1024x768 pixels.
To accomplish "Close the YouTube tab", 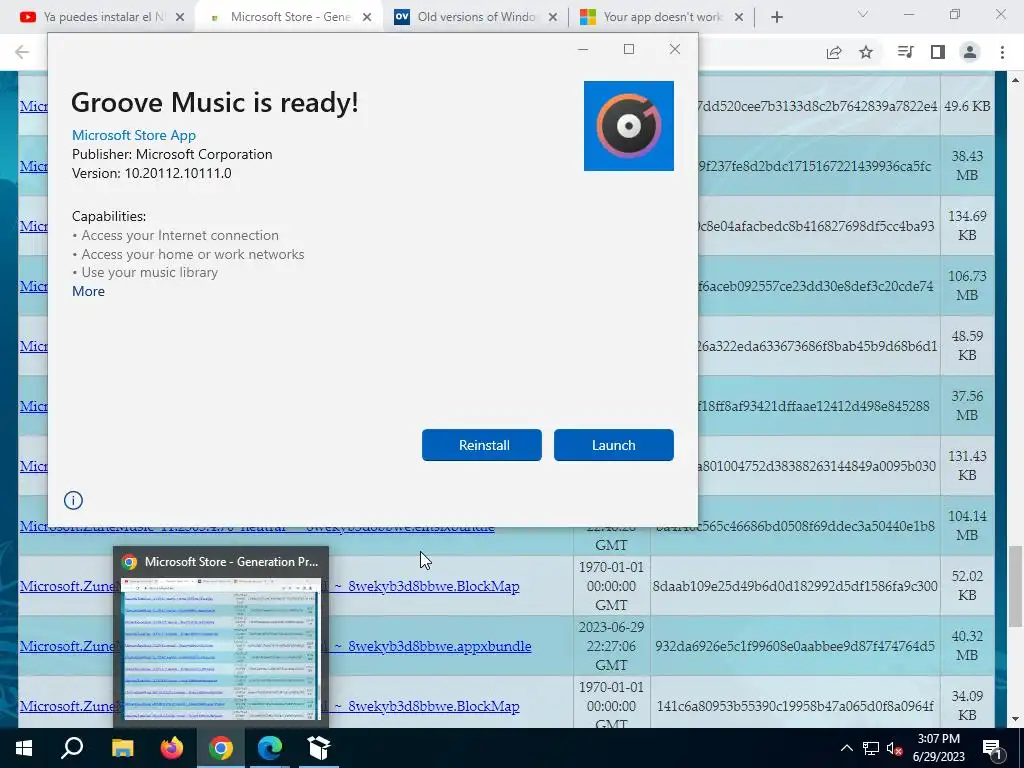I will [x=181, y=17].
